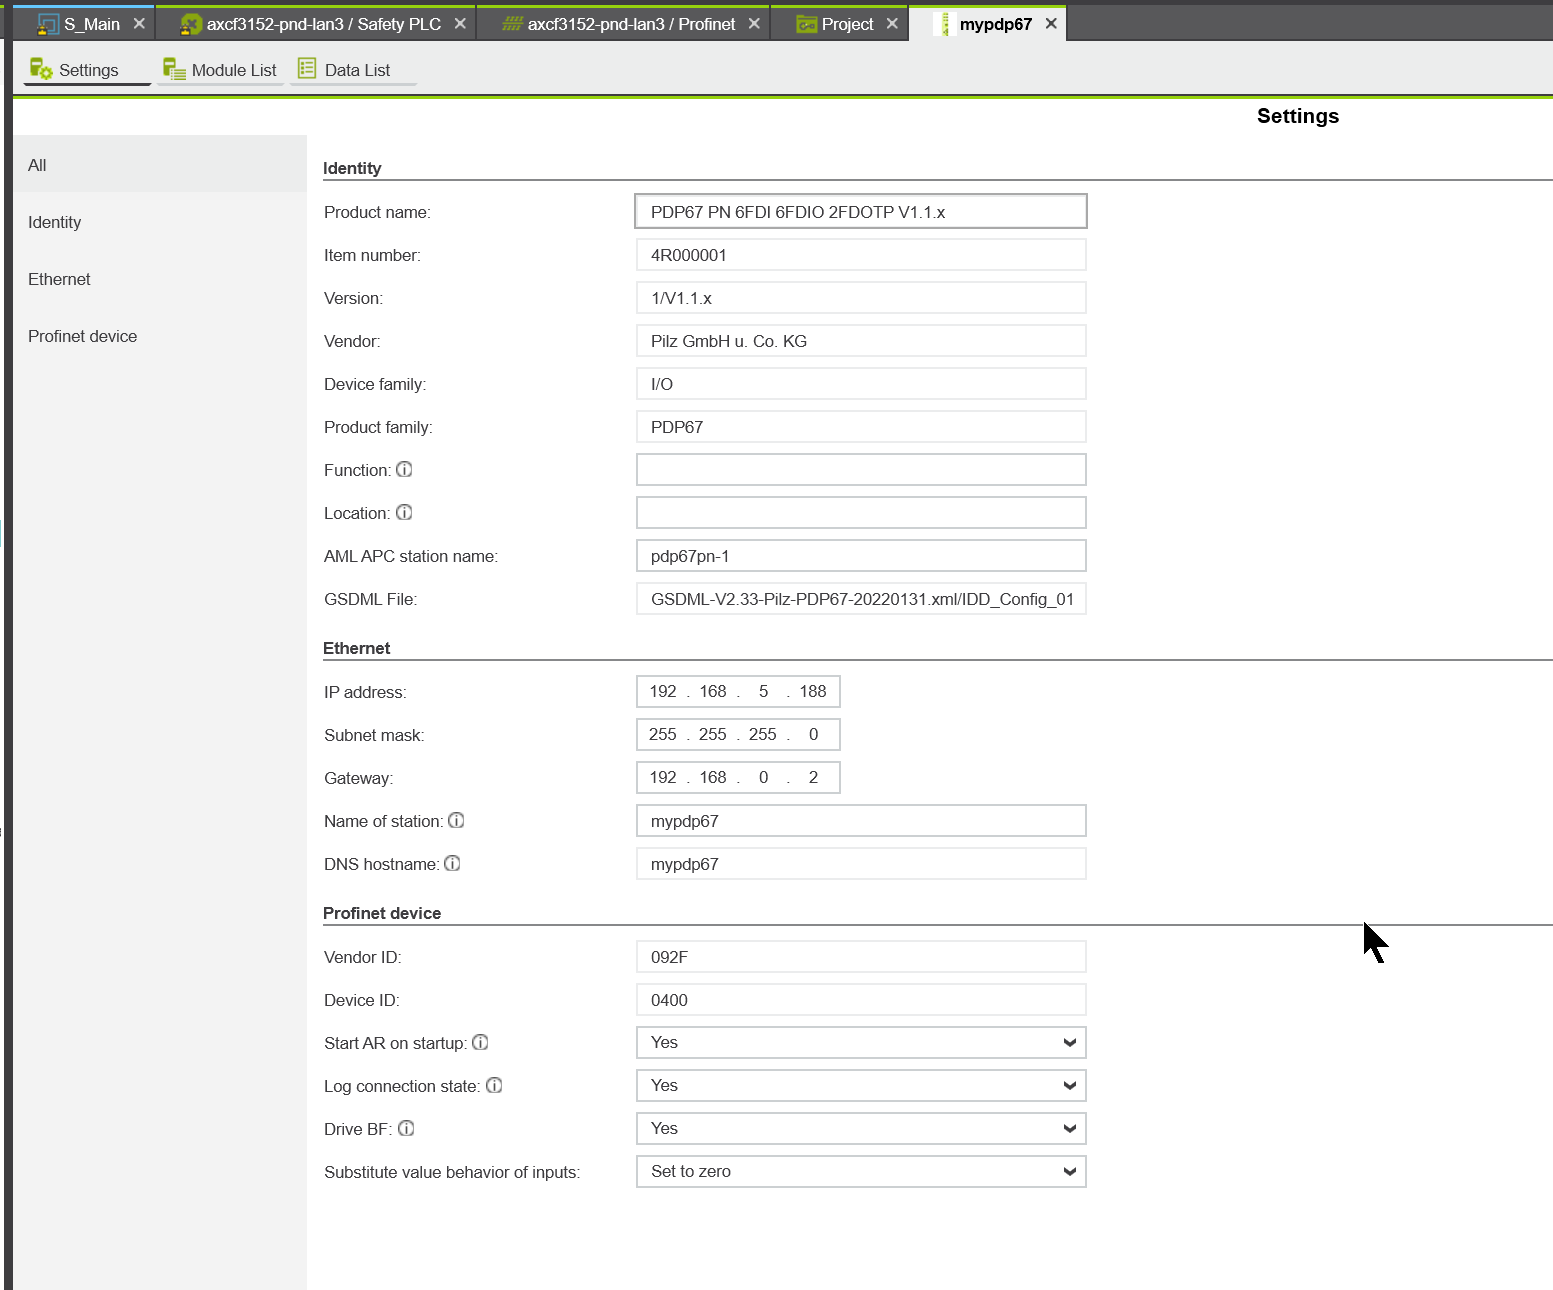Click the Data List icon

tap(307, 69)
